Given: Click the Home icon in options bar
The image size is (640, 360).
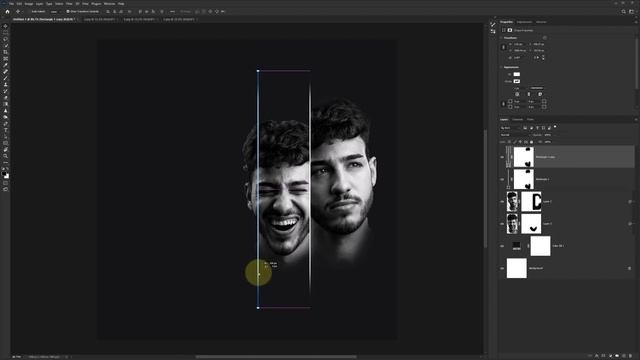Looking at the screenshot, I should (7, 11).
